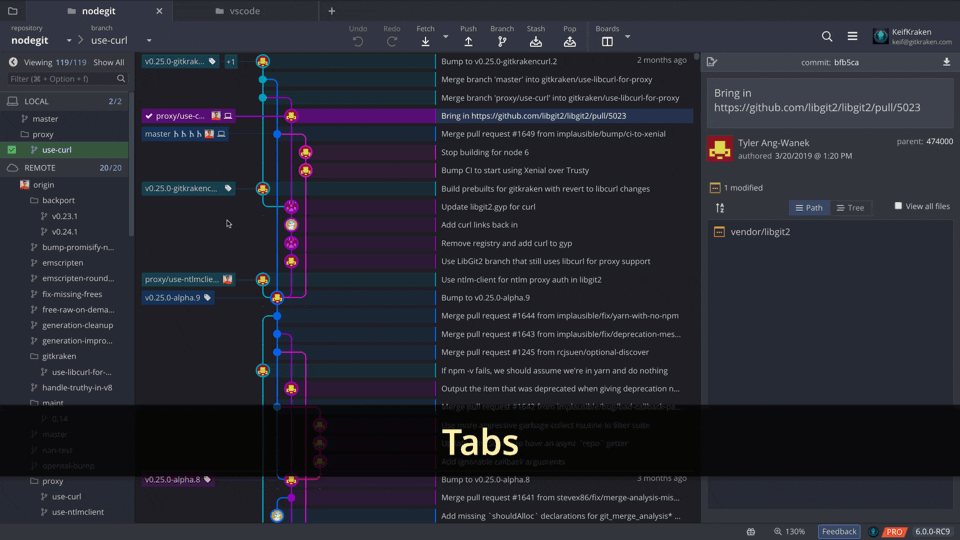The height and width of the screenshot is (540, 960).
Task: Click the Undo toolbar icon
Action: [358, 42]
